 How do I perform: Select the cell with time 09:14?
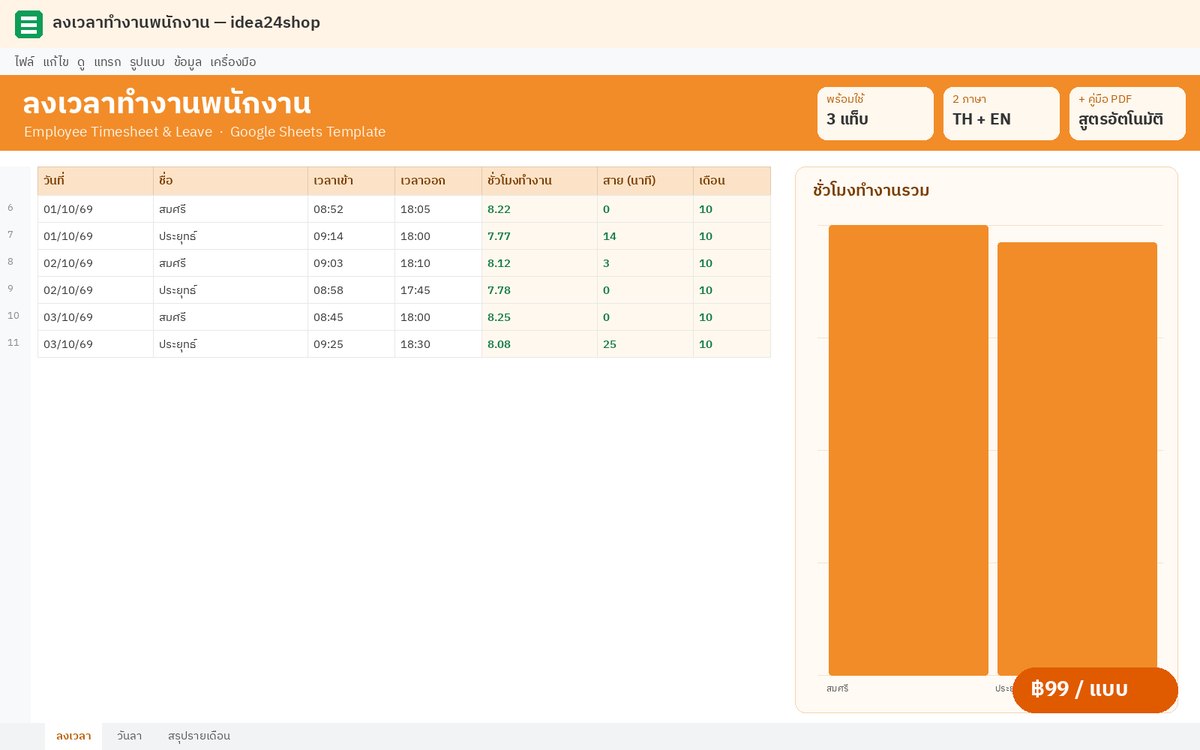point(351,236)
